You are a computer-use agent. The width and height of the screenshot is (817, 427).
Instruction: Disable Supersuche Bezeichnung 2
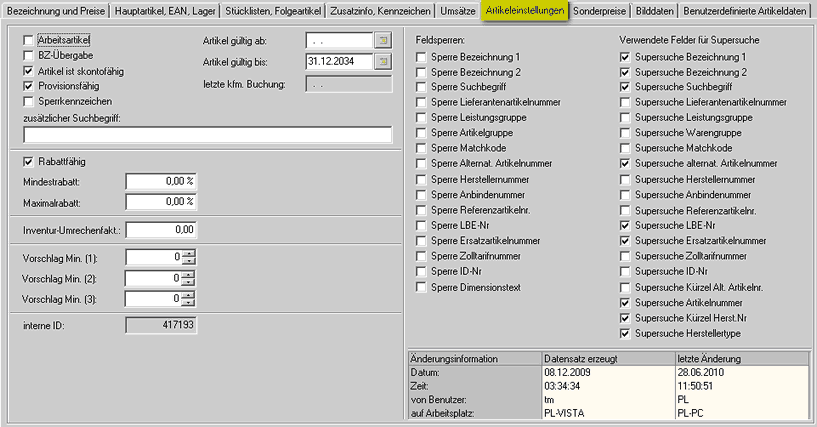point(625,72)
